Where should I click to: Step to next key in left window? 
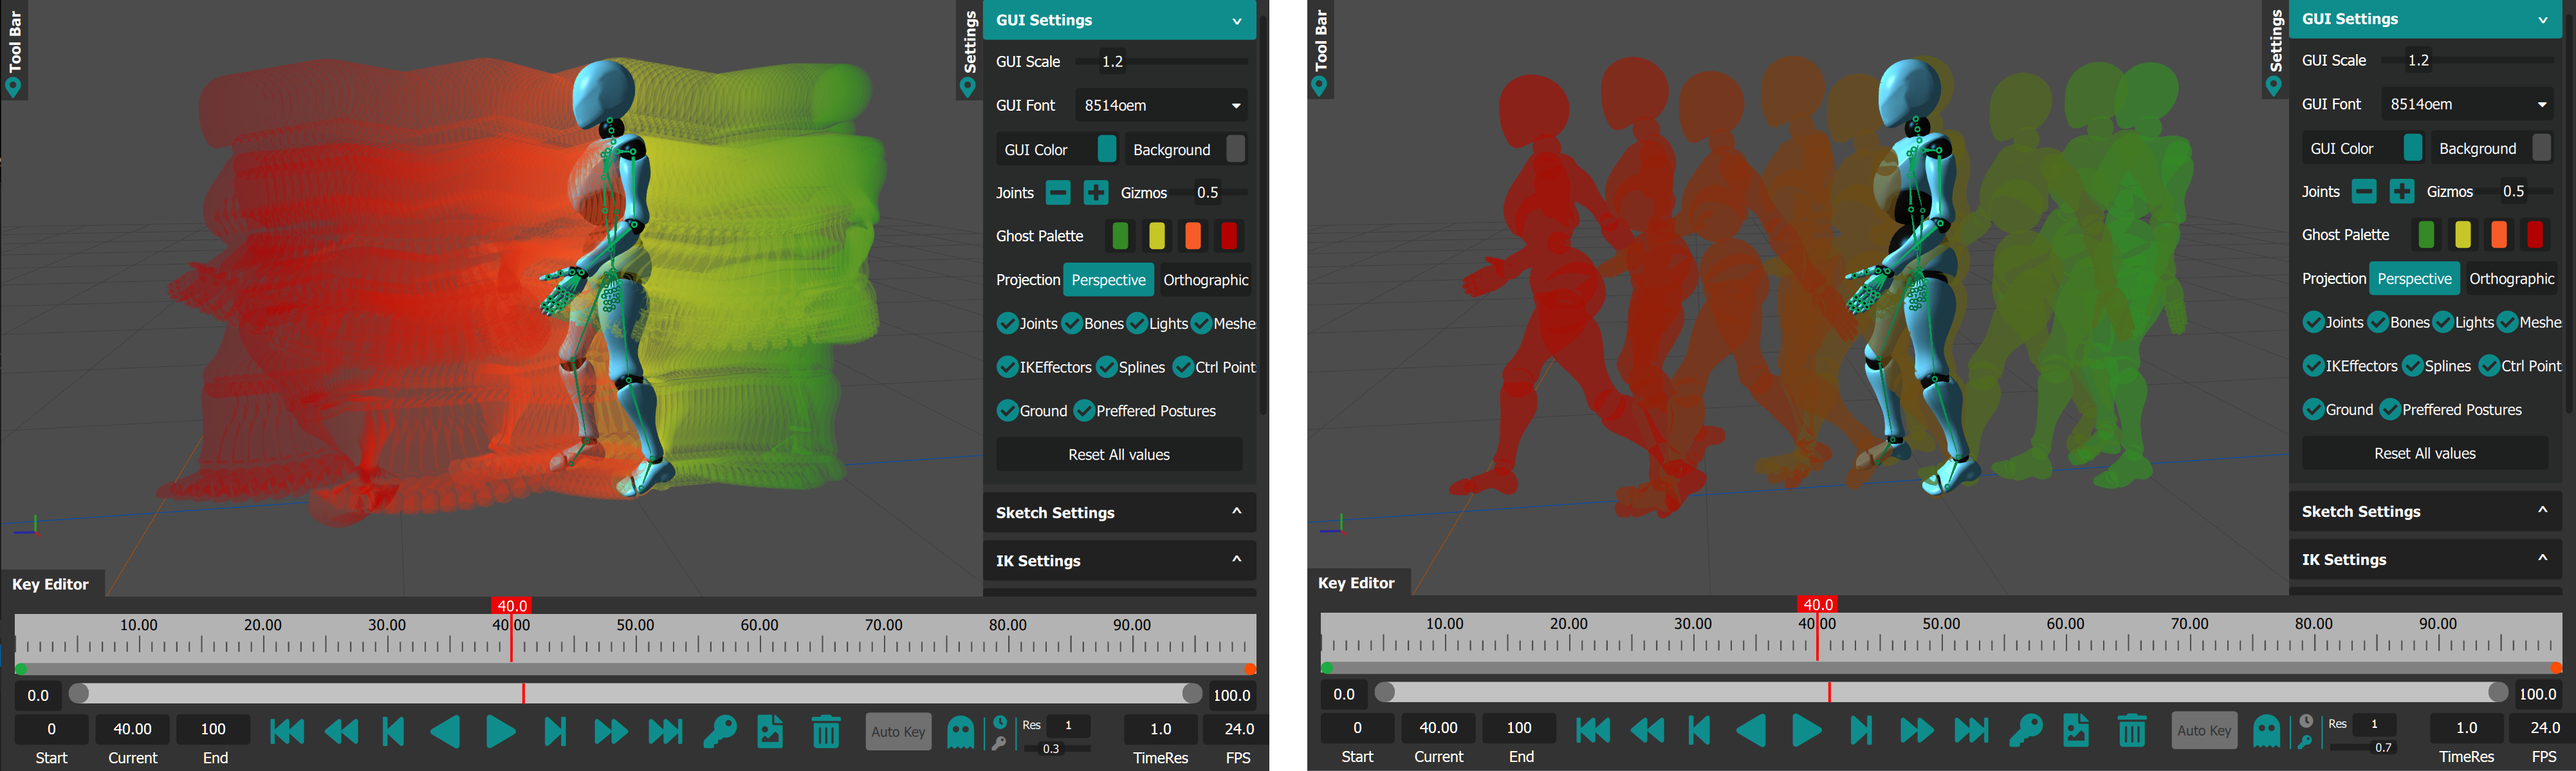coord(555,732)
